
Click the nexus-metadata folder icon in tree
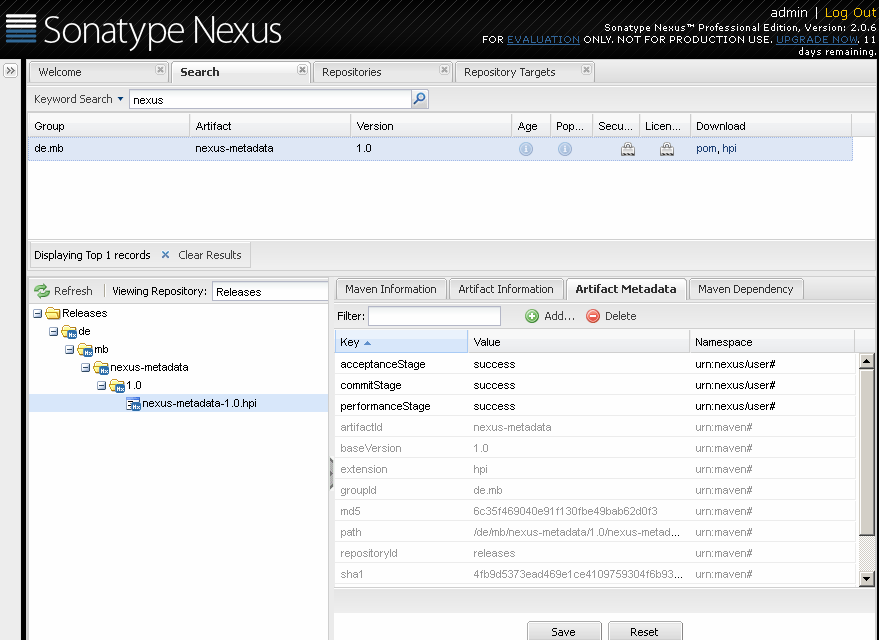pyautogui.click(x=101, y=368)
